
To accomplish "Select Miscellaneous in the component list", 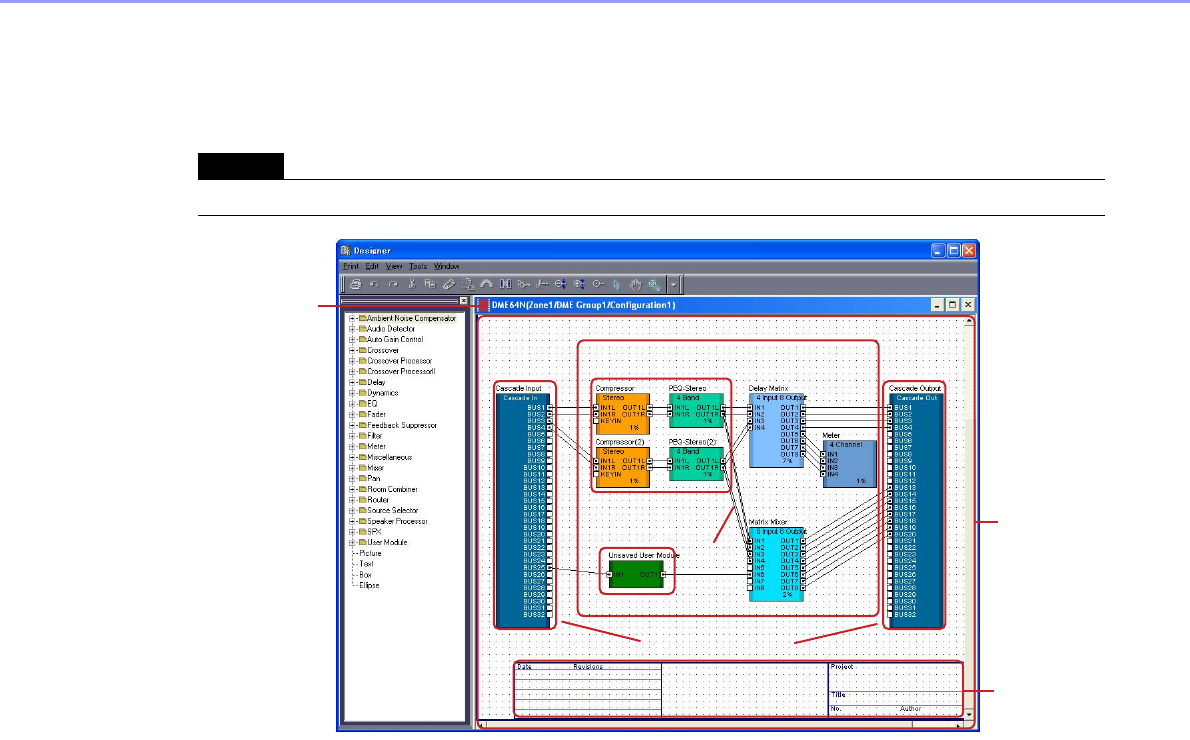I will (x=390, y=458).
